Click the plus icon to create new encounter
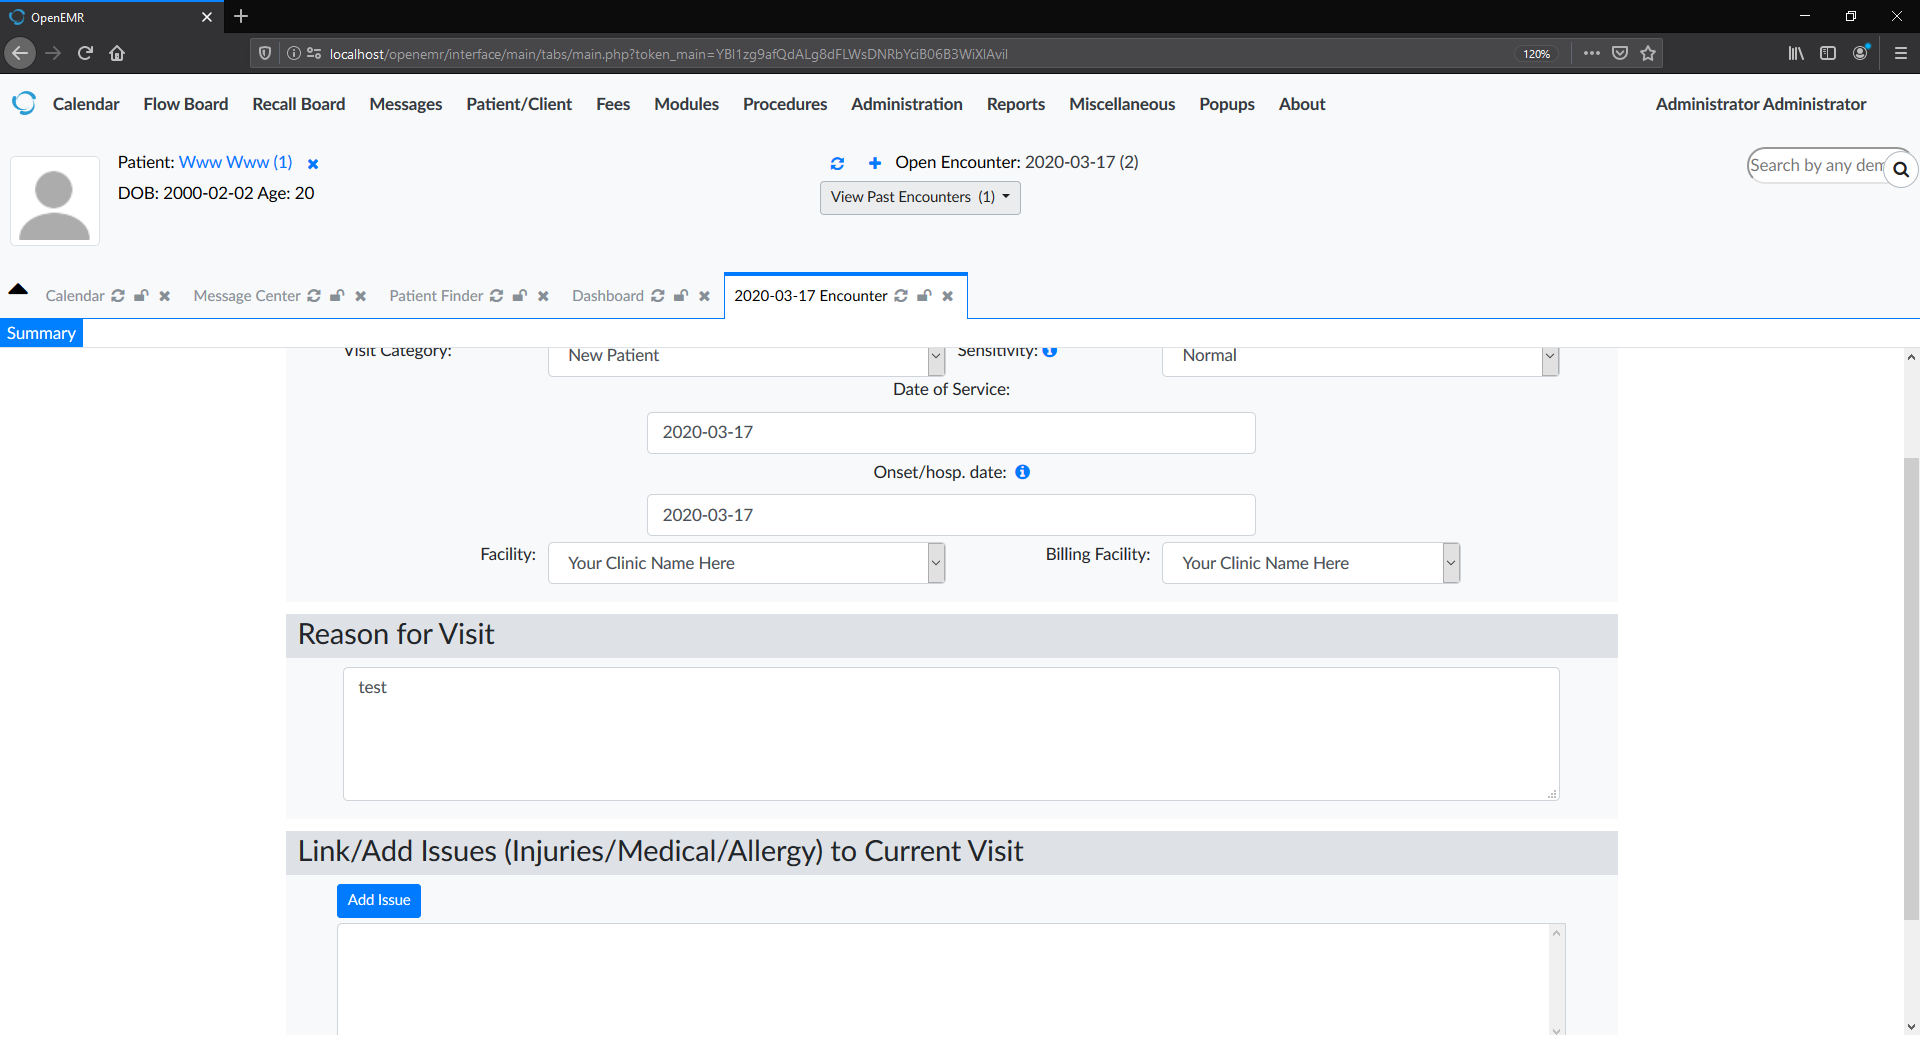Image resolution: width=1920 pixels, height=1040 pixels. (874, 163)
